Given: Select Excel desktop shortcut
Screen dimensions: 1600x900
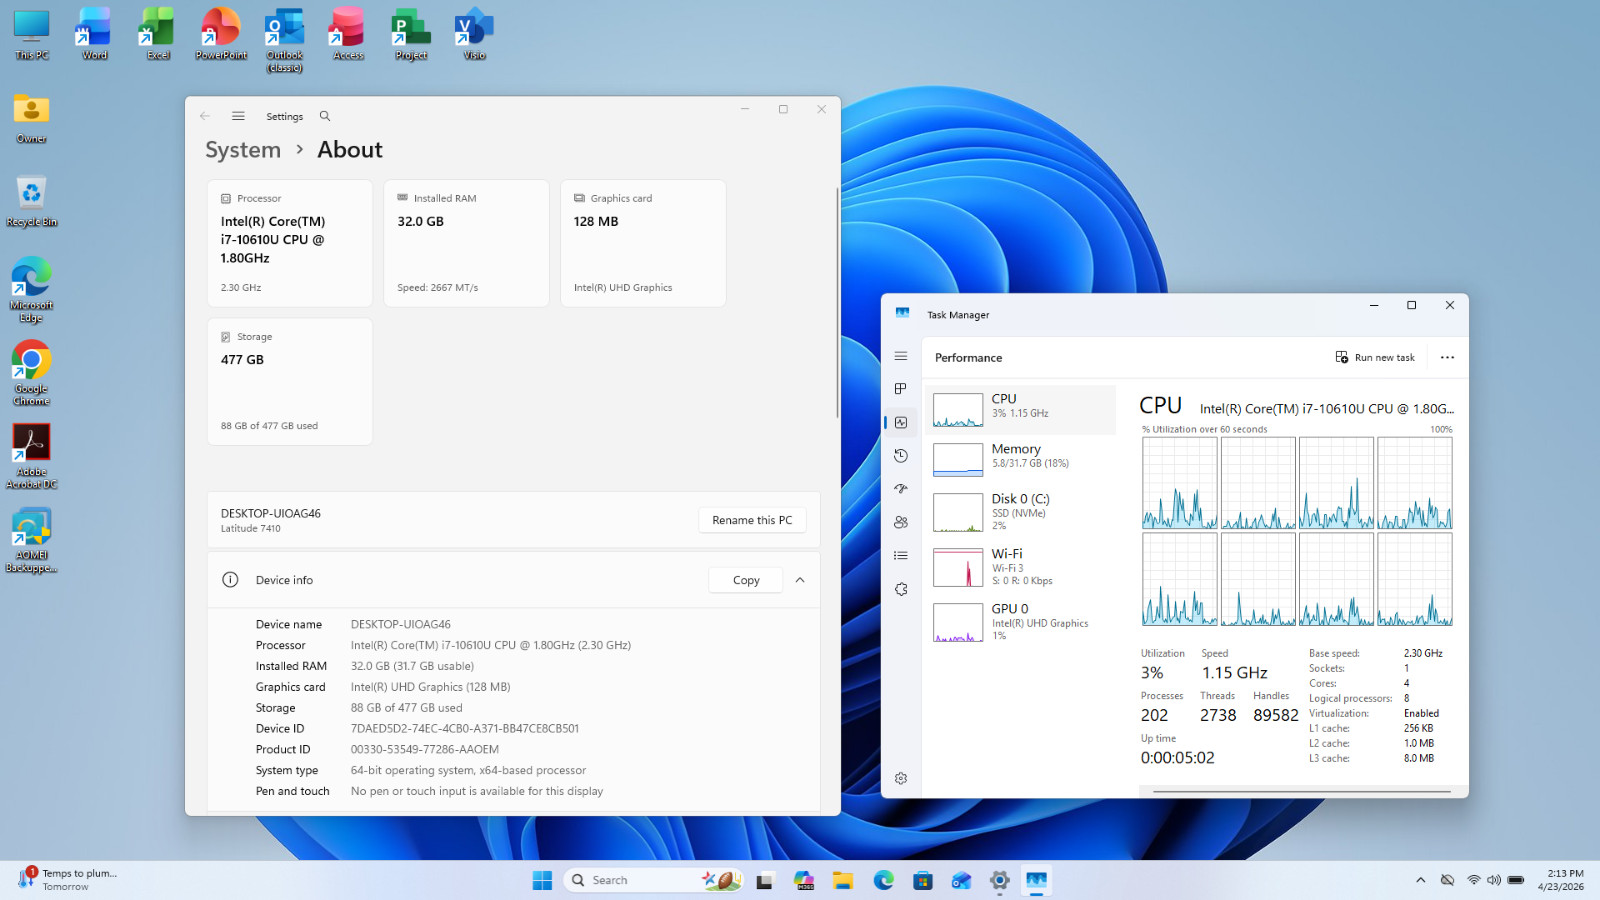Looking at the screenshot, I should click(157, 35).
